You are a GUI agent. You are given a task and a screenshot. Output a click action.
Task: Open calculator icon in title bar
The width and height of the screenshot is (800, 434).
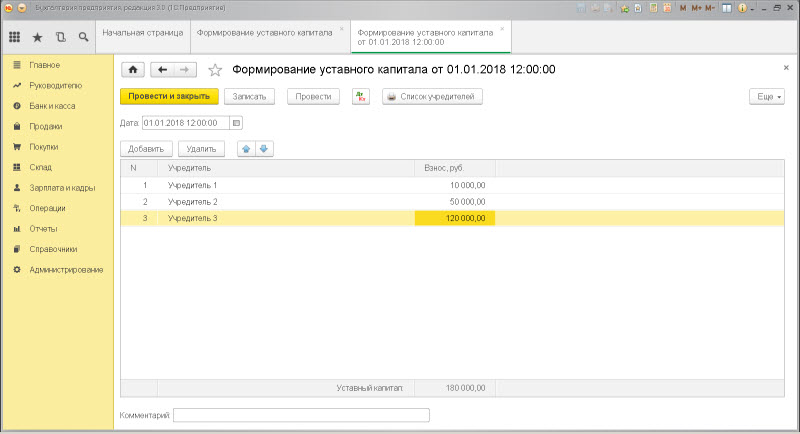coord(654,8)
